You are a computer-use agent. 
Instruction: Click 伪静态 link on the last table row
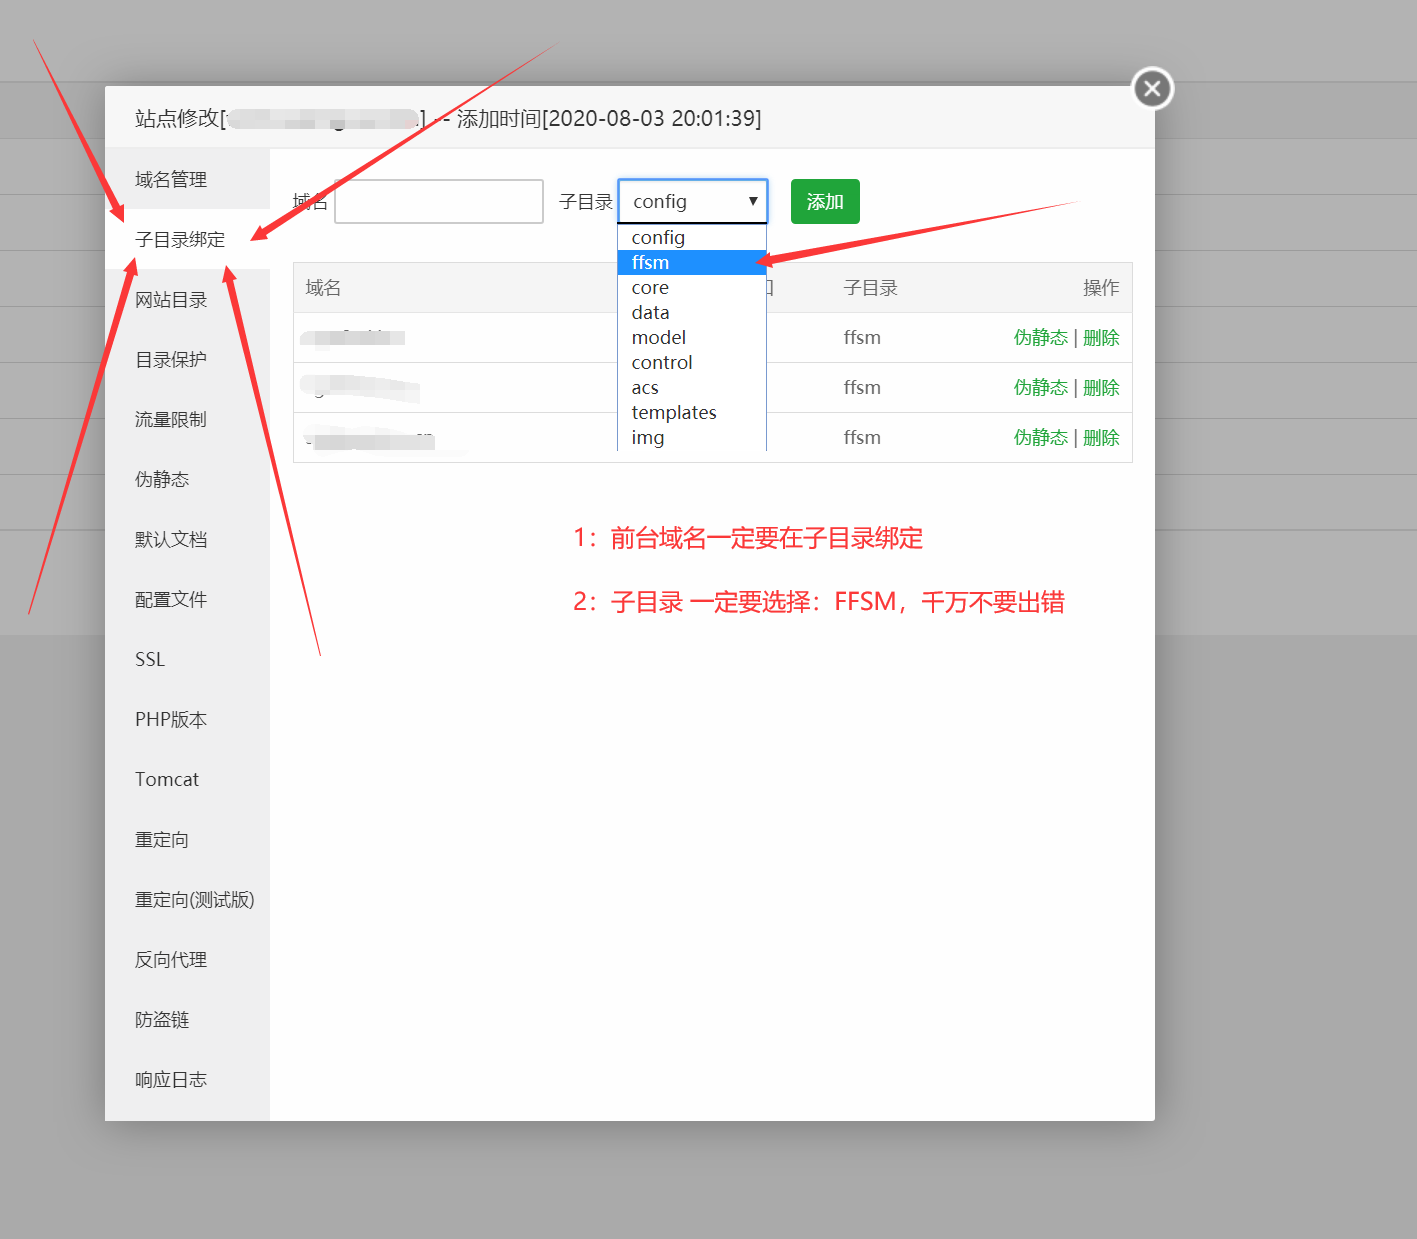pyautogui.click(x=1040, y=437)
